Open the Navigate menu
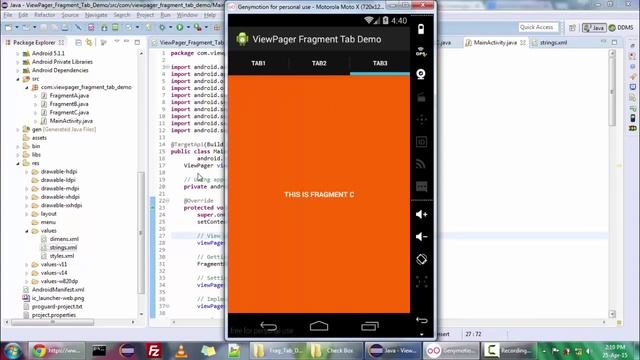 click(96, 15)
